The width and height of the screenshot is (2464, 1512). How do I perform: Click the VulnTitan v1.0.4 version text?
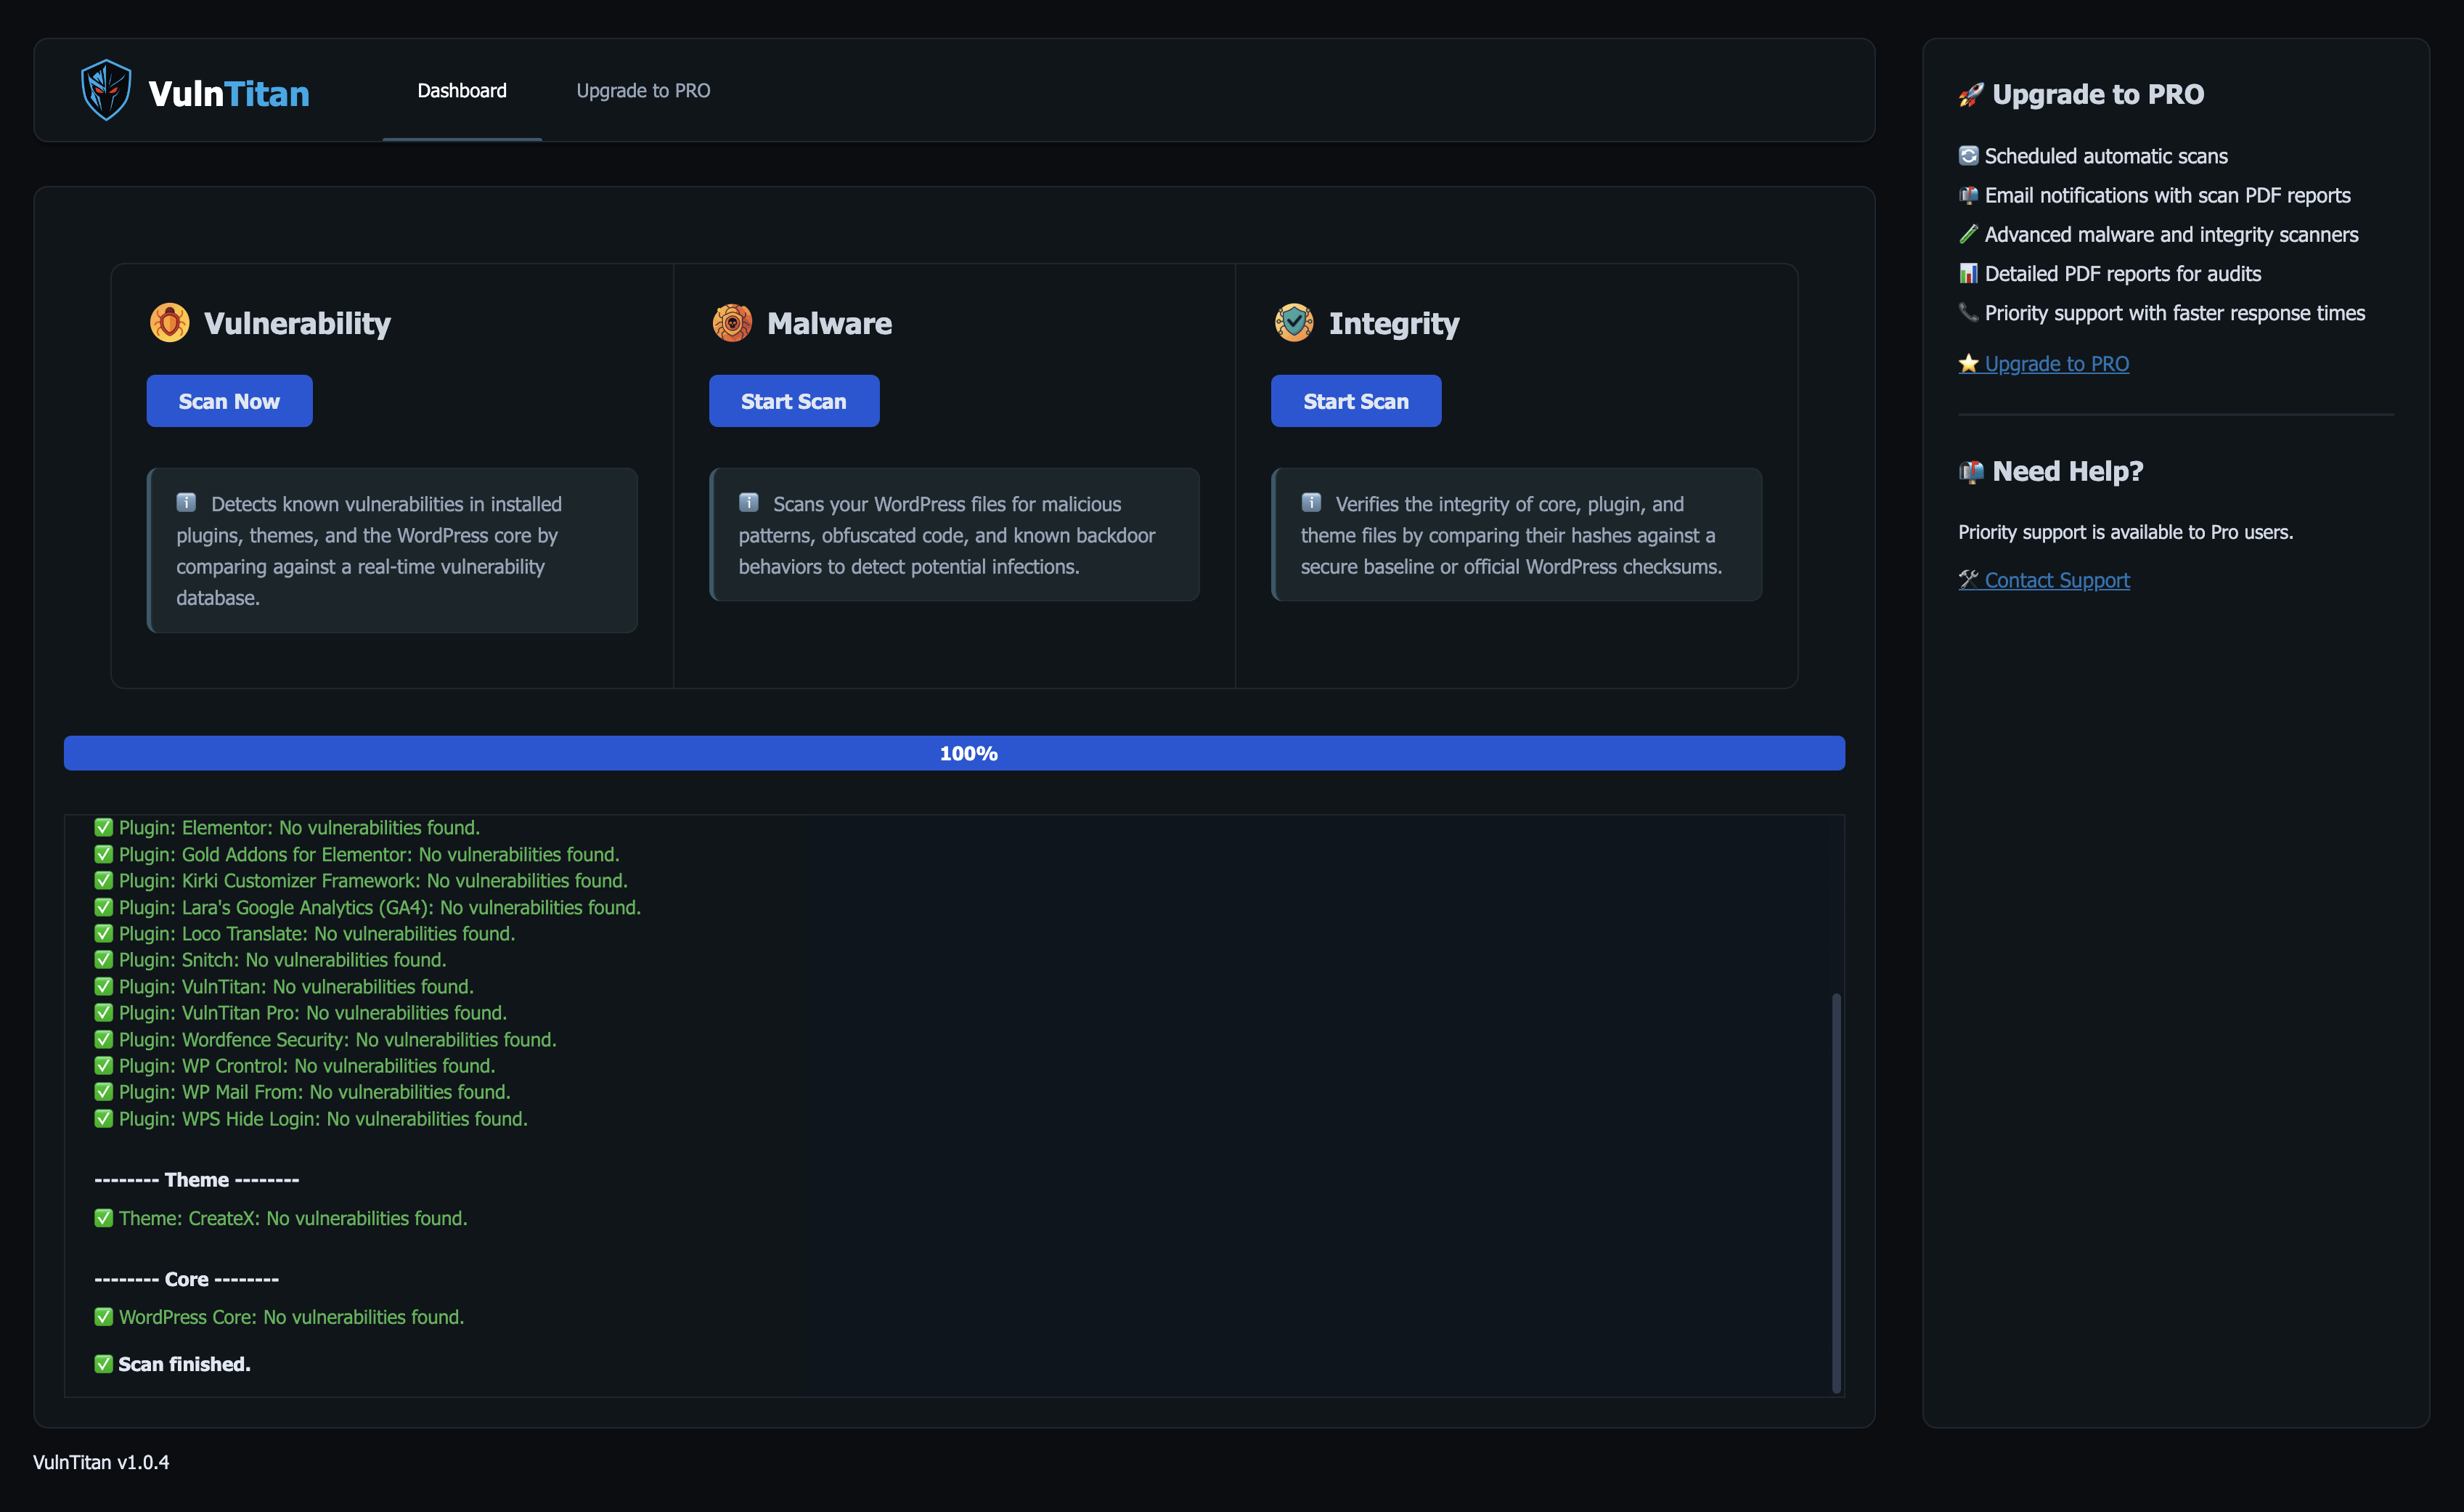[101, 1462]
